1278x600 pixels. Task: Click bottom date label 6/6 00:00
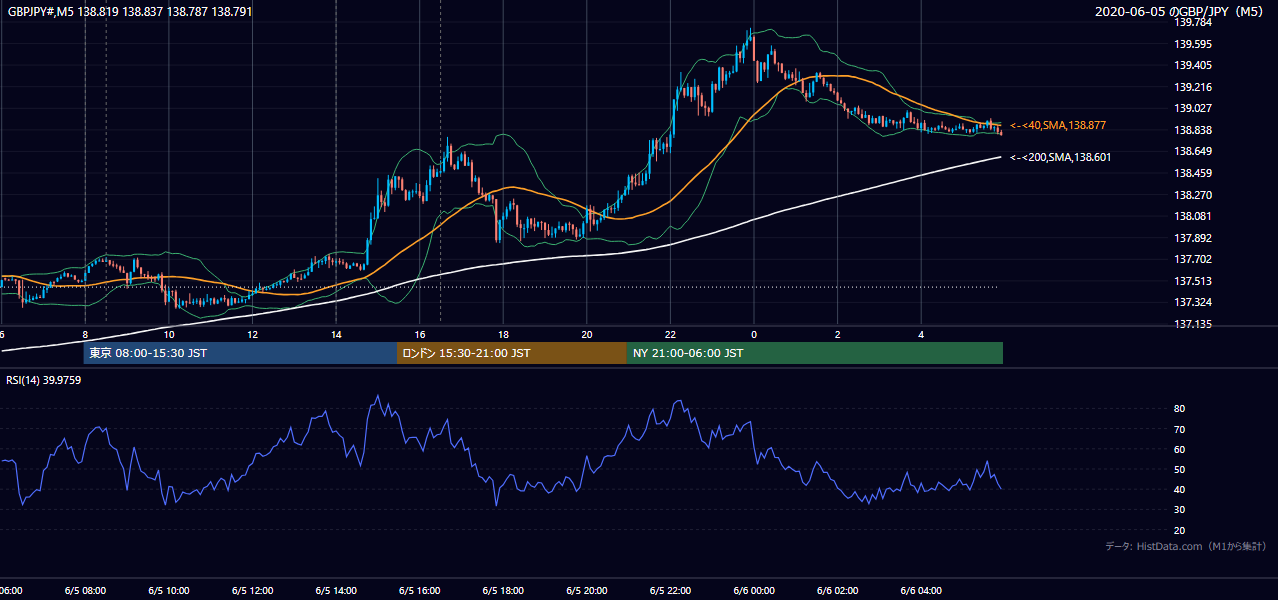pos(754,591)
